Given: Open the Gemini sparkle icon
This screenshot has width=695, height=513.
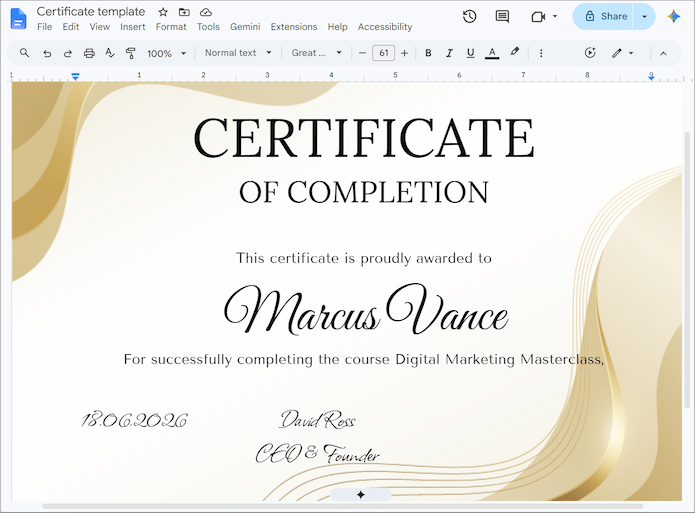Looking at the screenshot, I should [x=673, y=16].
